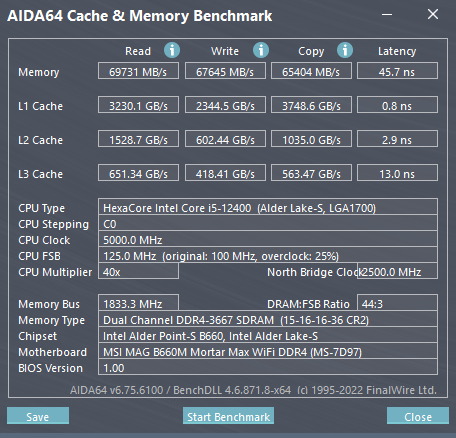Select the Memory Read result field

pyautogui.click(x=138, y=71)
